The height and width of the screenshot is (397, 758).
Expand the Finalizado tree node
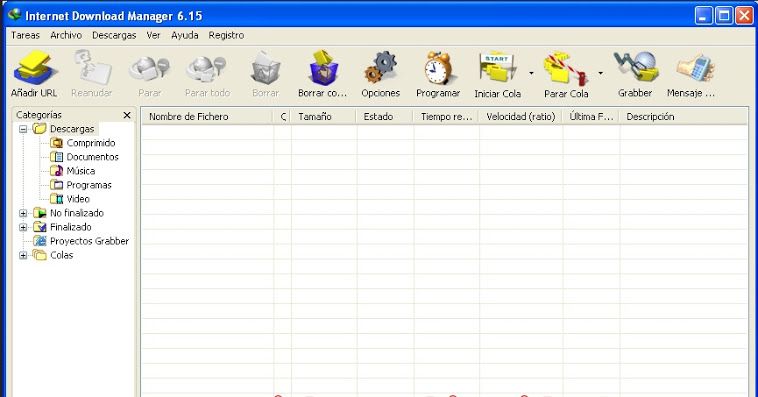click(x=23, y=227)
